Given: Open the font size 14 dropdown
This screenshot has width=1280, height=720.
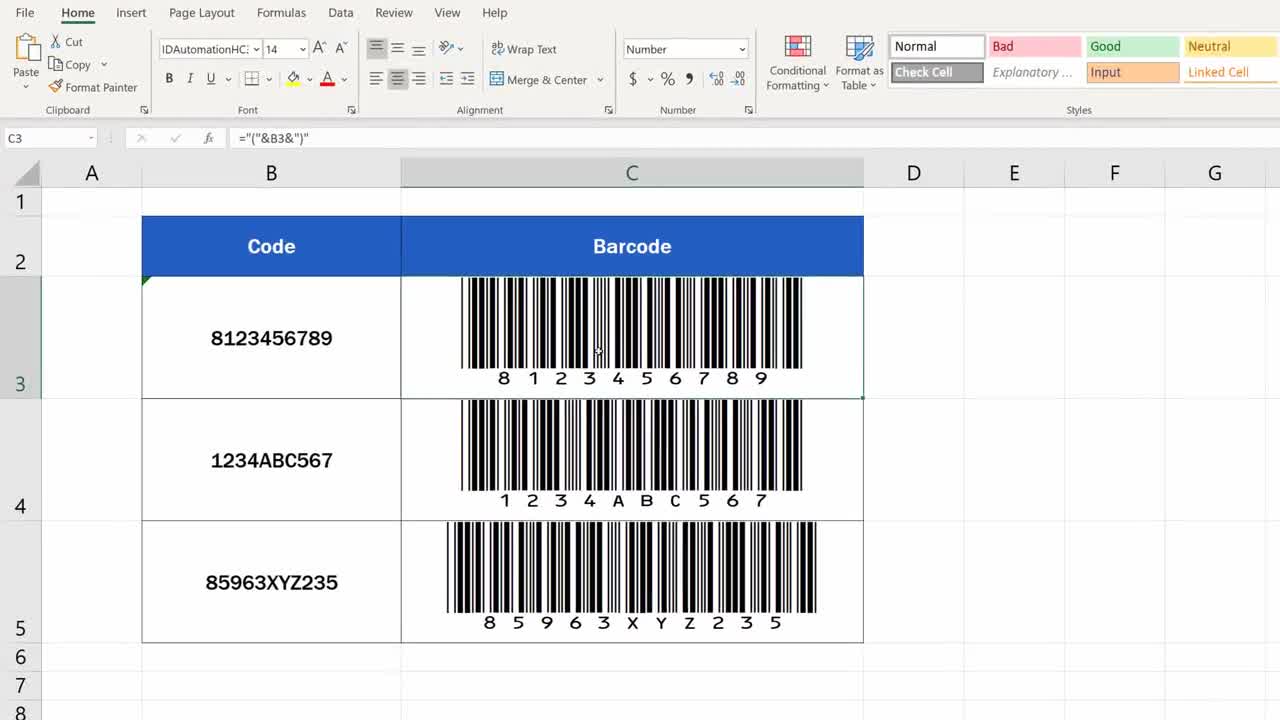Looking at the screenshot, I should pyautogui.click(x=302, y=49).
